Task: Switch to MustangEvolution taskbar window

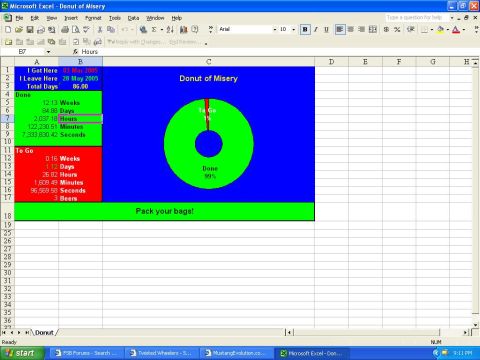Action: [237, 353]
